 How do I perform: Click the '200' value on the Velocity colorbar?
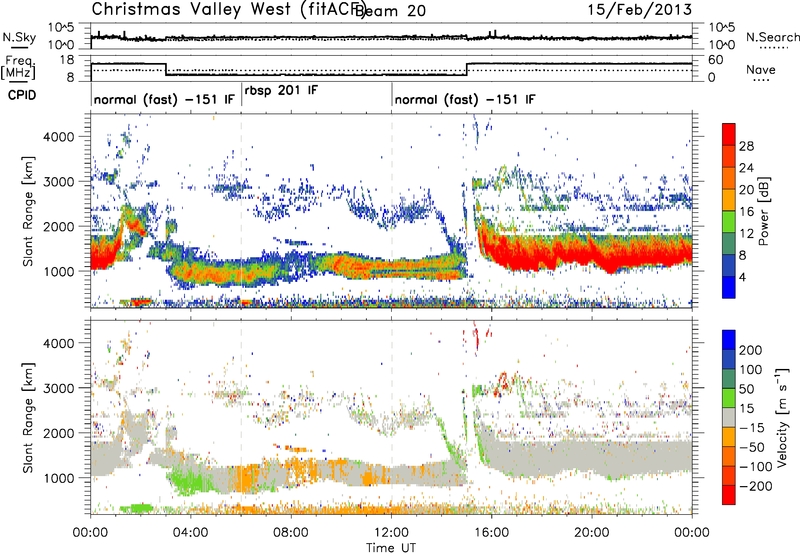751,350
